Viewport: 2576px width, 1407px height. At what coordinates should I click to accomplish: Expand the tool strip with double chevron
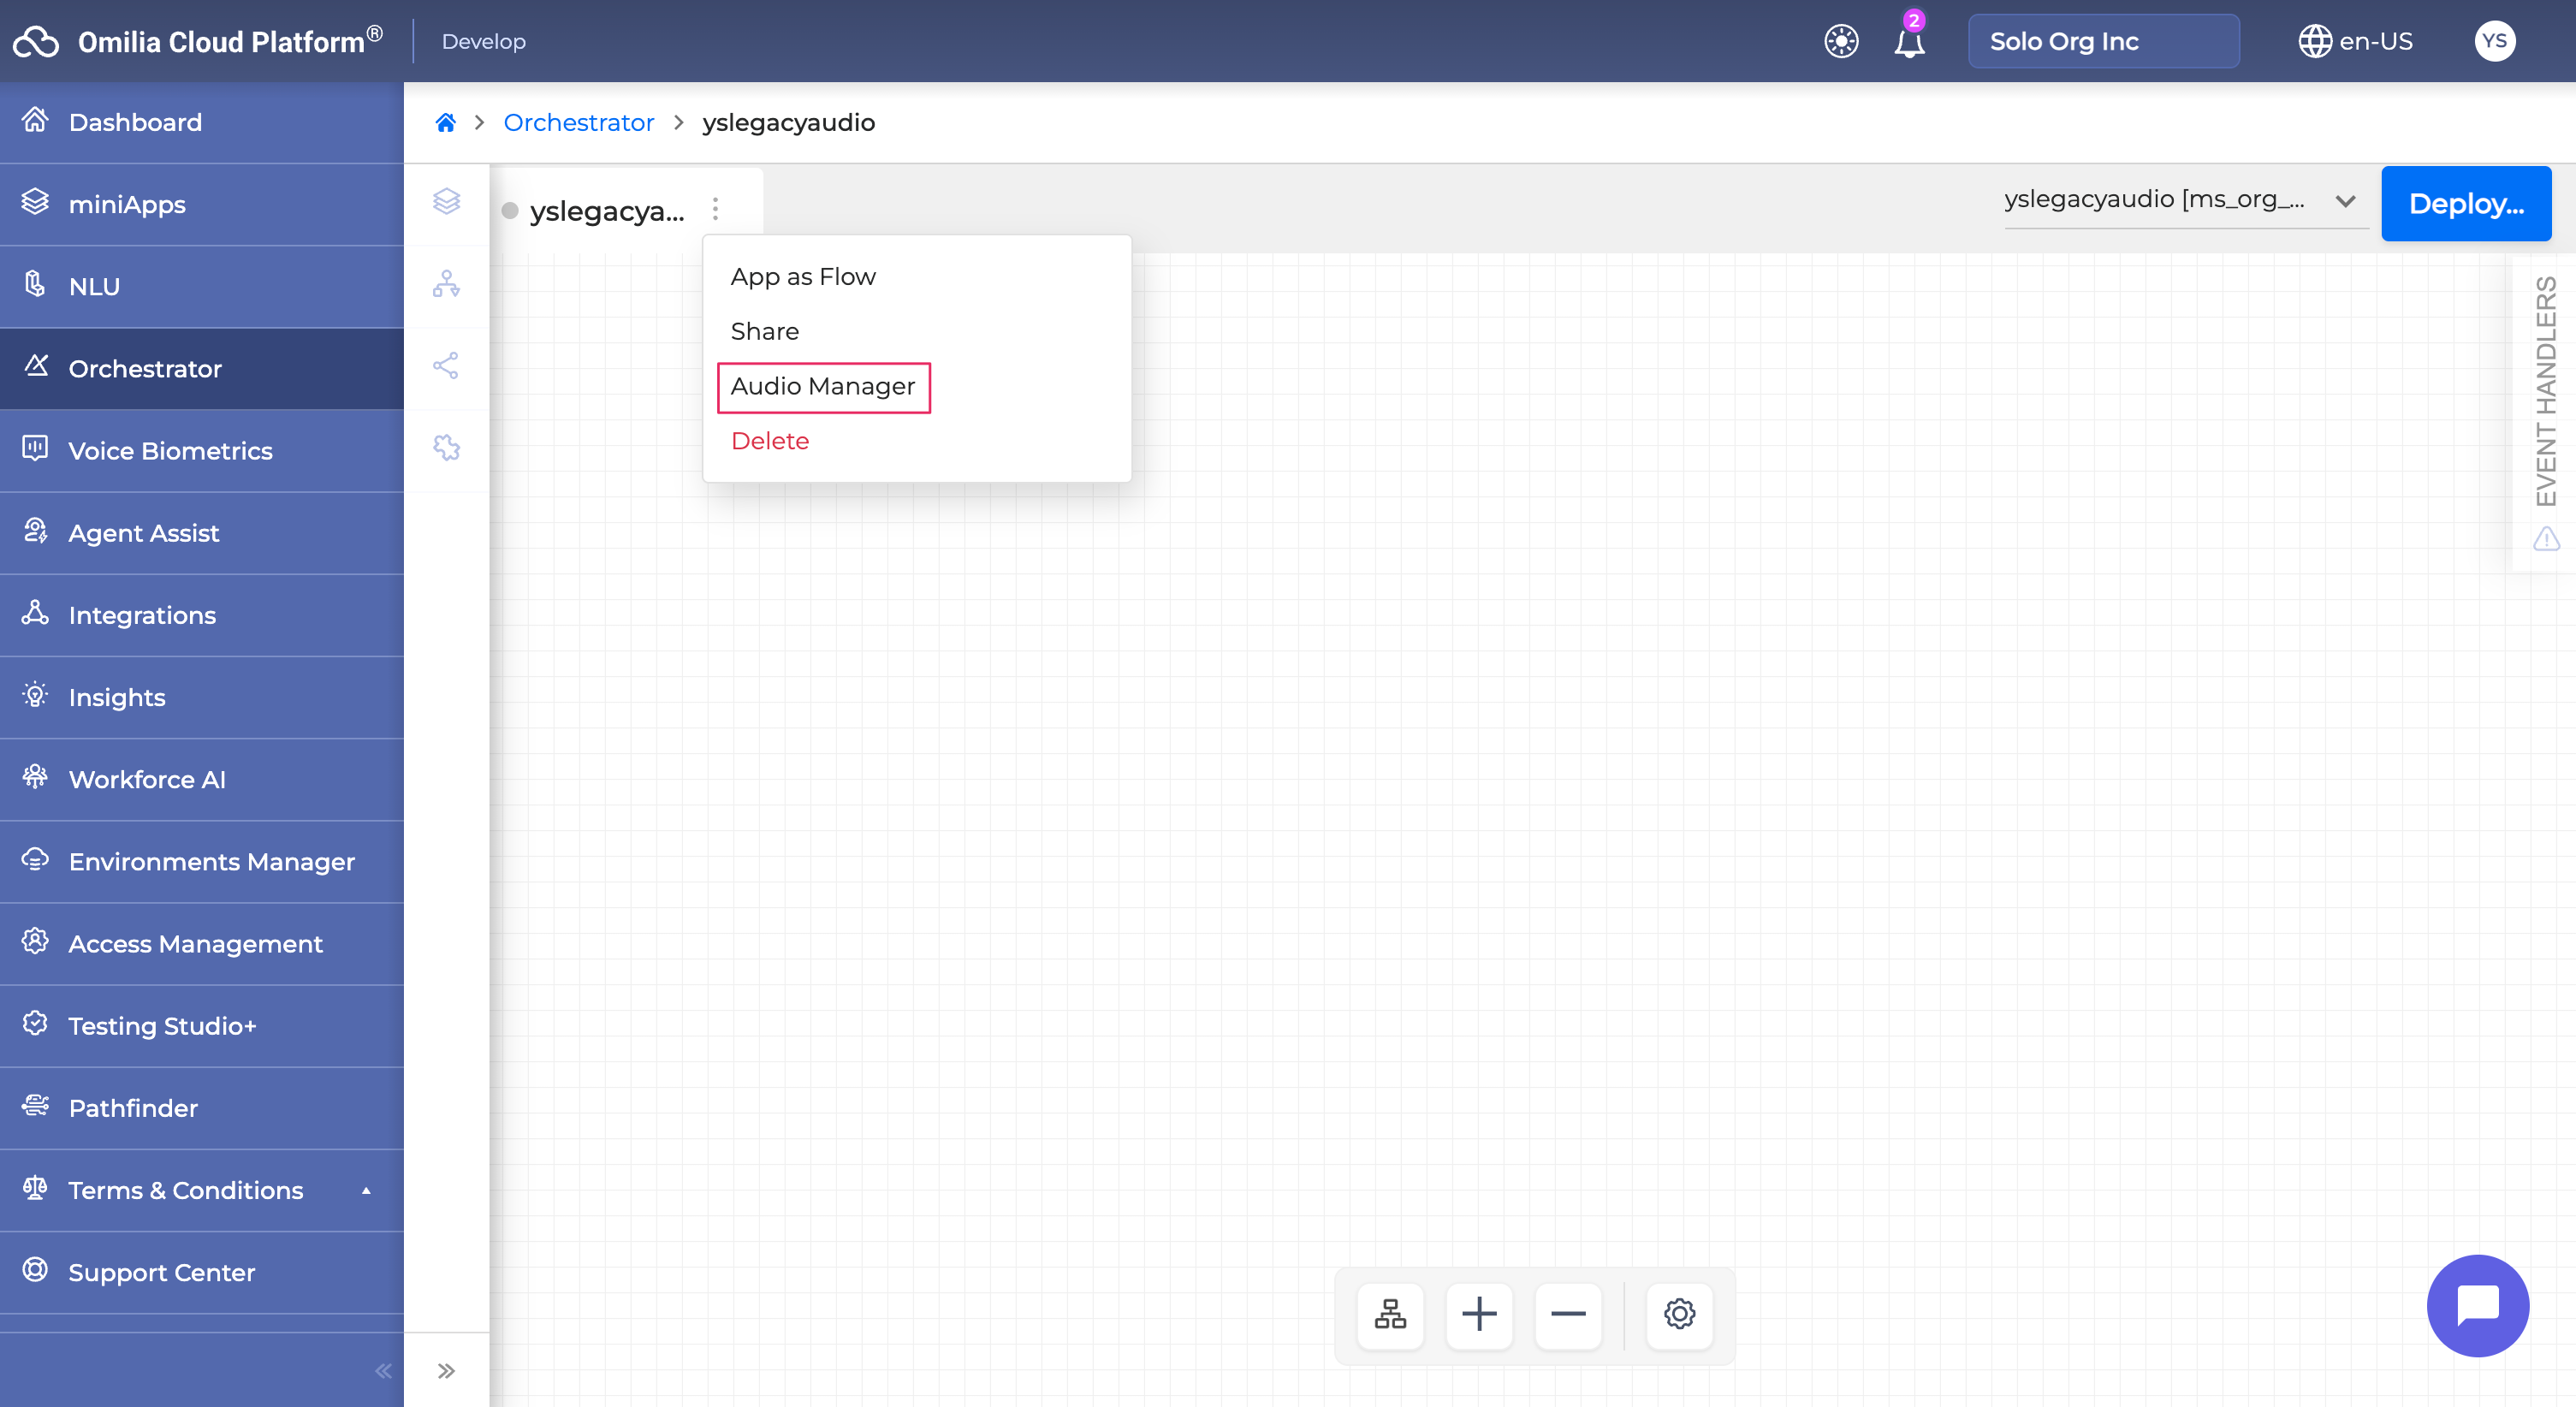tap(446, 1370)
